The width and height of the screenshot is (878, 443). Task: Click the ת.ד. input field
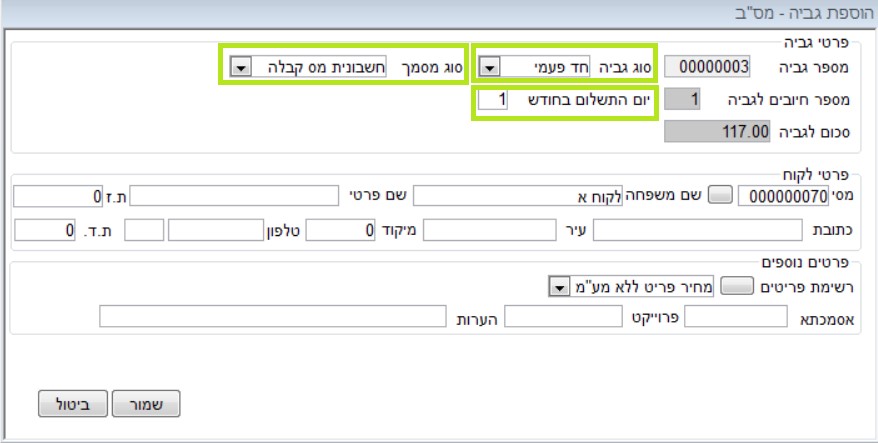(45, 230)
